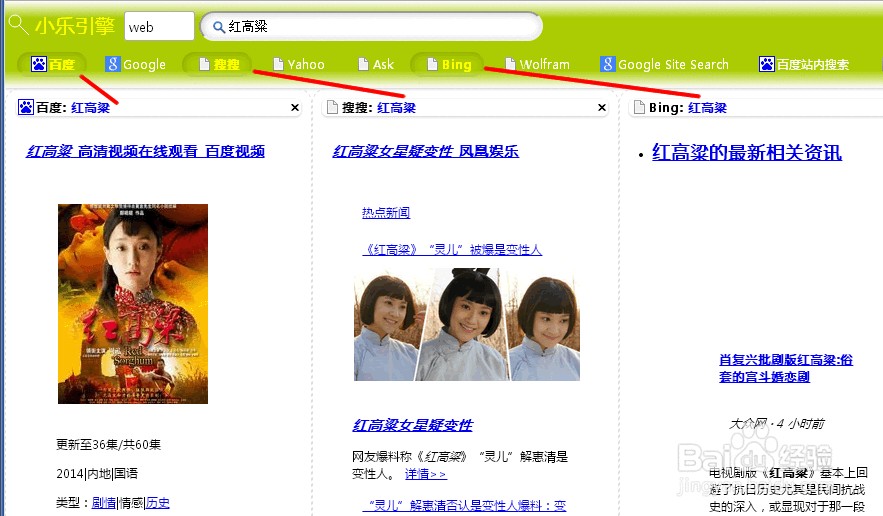The width and height of the screenshot is (883, 516).
Task: Click the 更新至36集/共60集 text
Action: tap(109, 444)
